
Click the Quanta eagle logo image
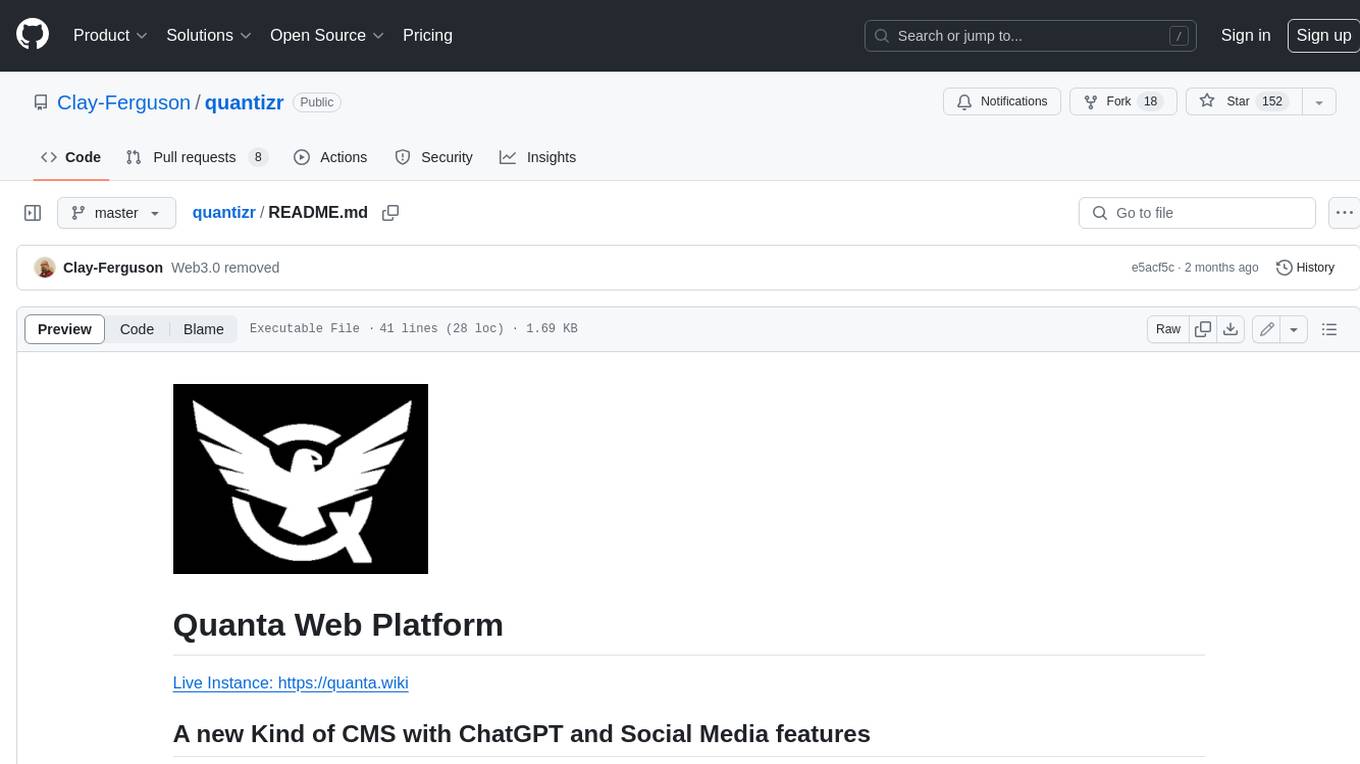pyautogui.click(x=300, y=479)
